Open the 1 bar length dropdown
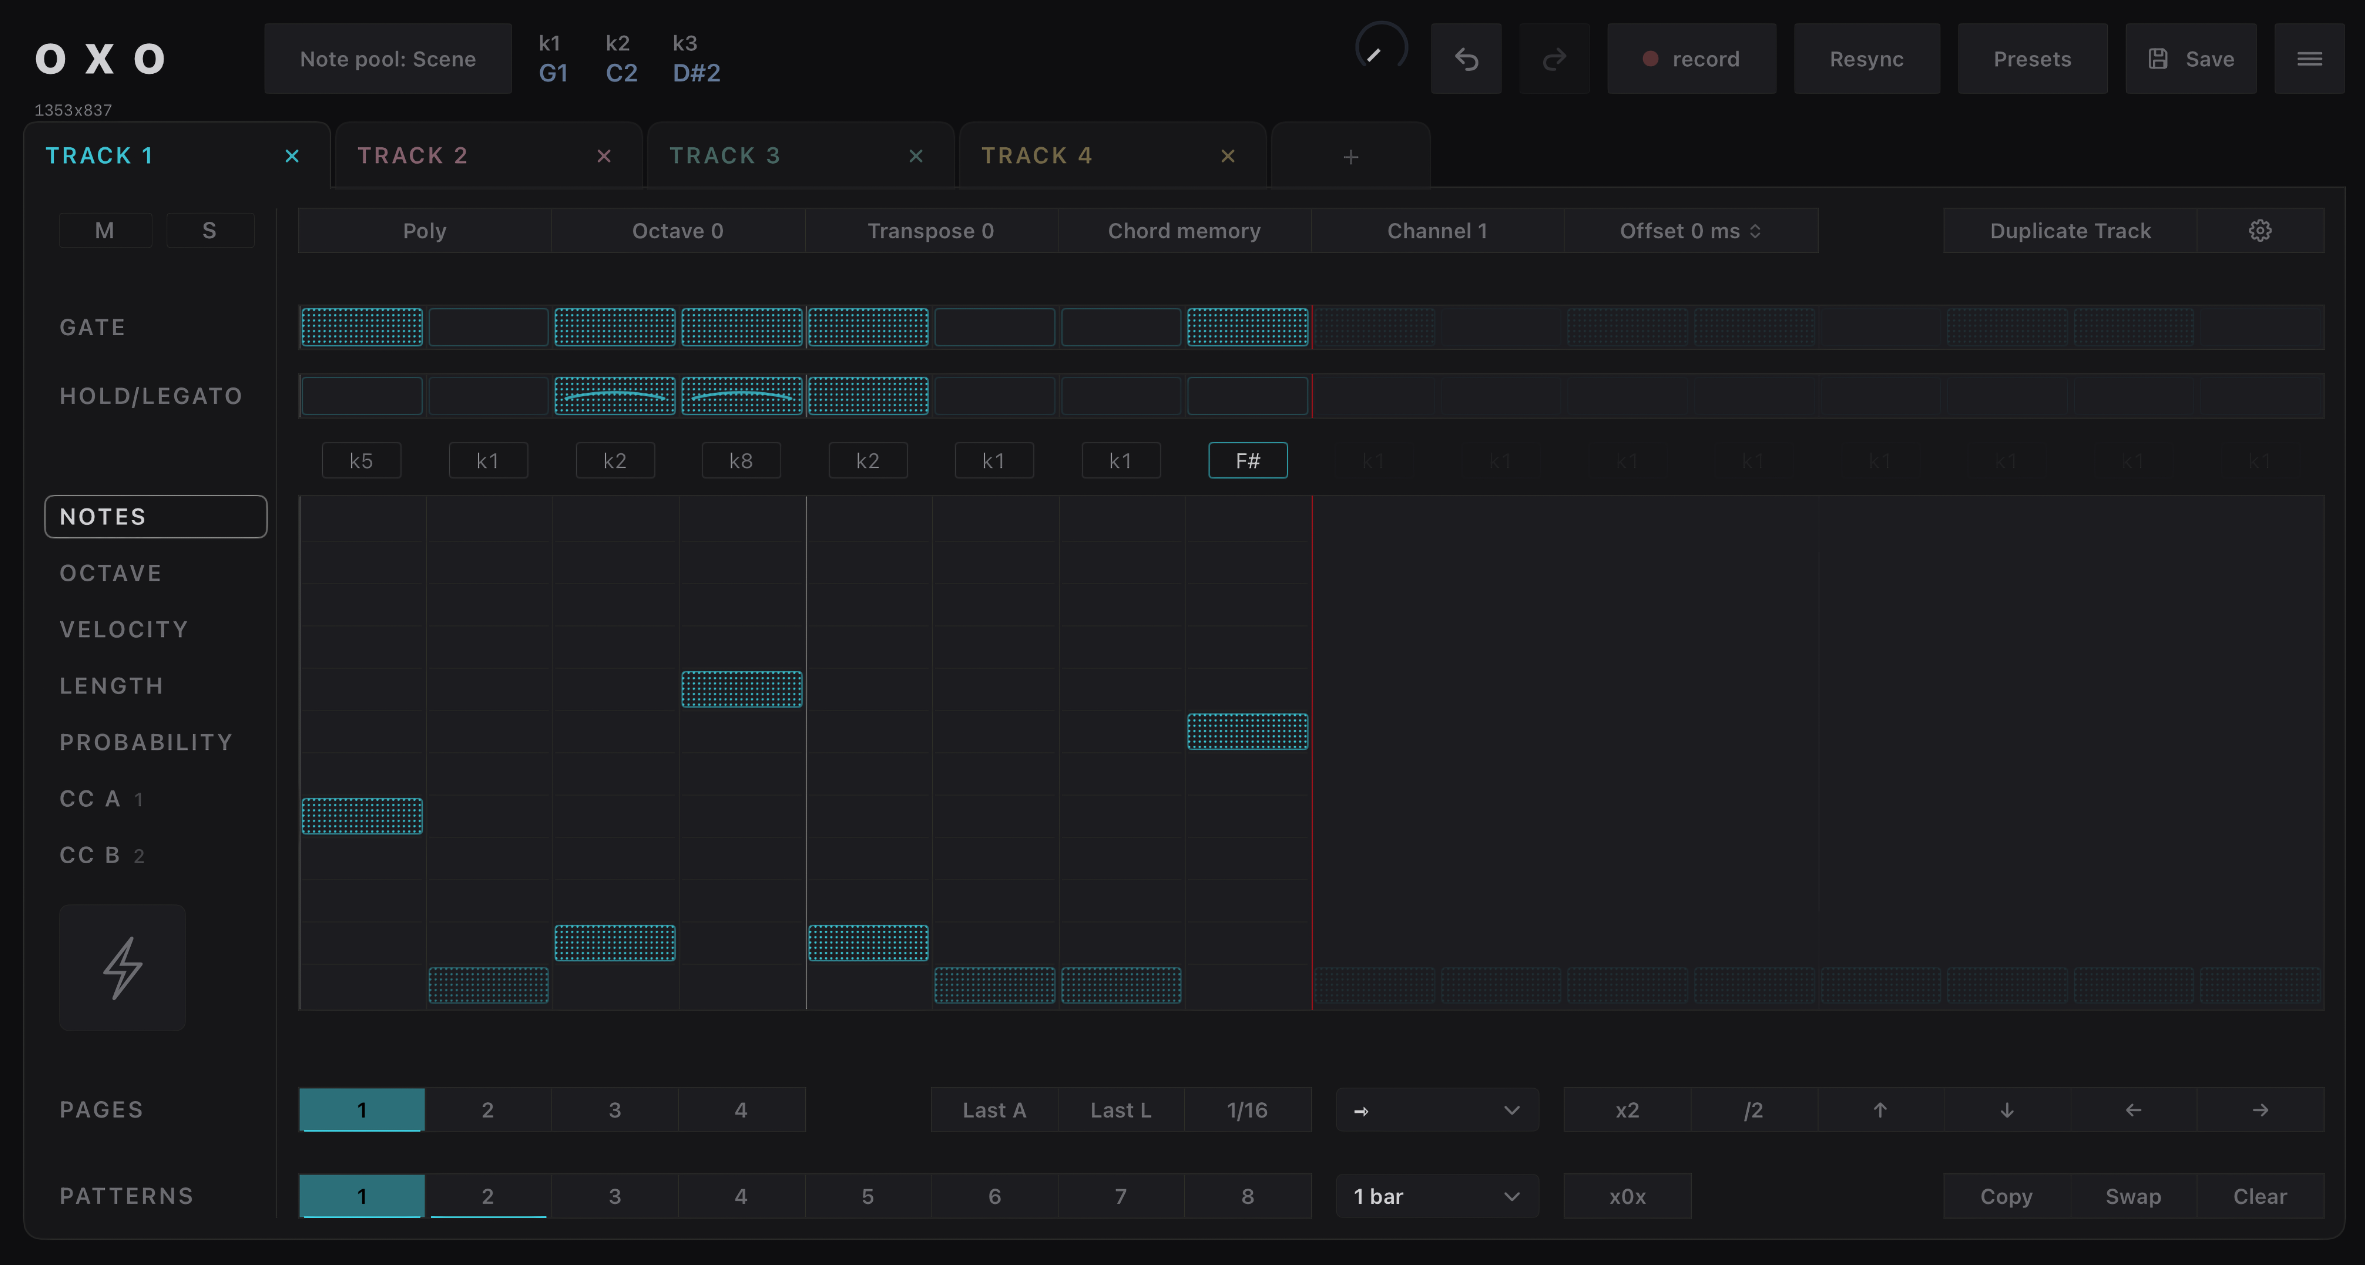2365x1265 pixels. tap(1437, 1196)
